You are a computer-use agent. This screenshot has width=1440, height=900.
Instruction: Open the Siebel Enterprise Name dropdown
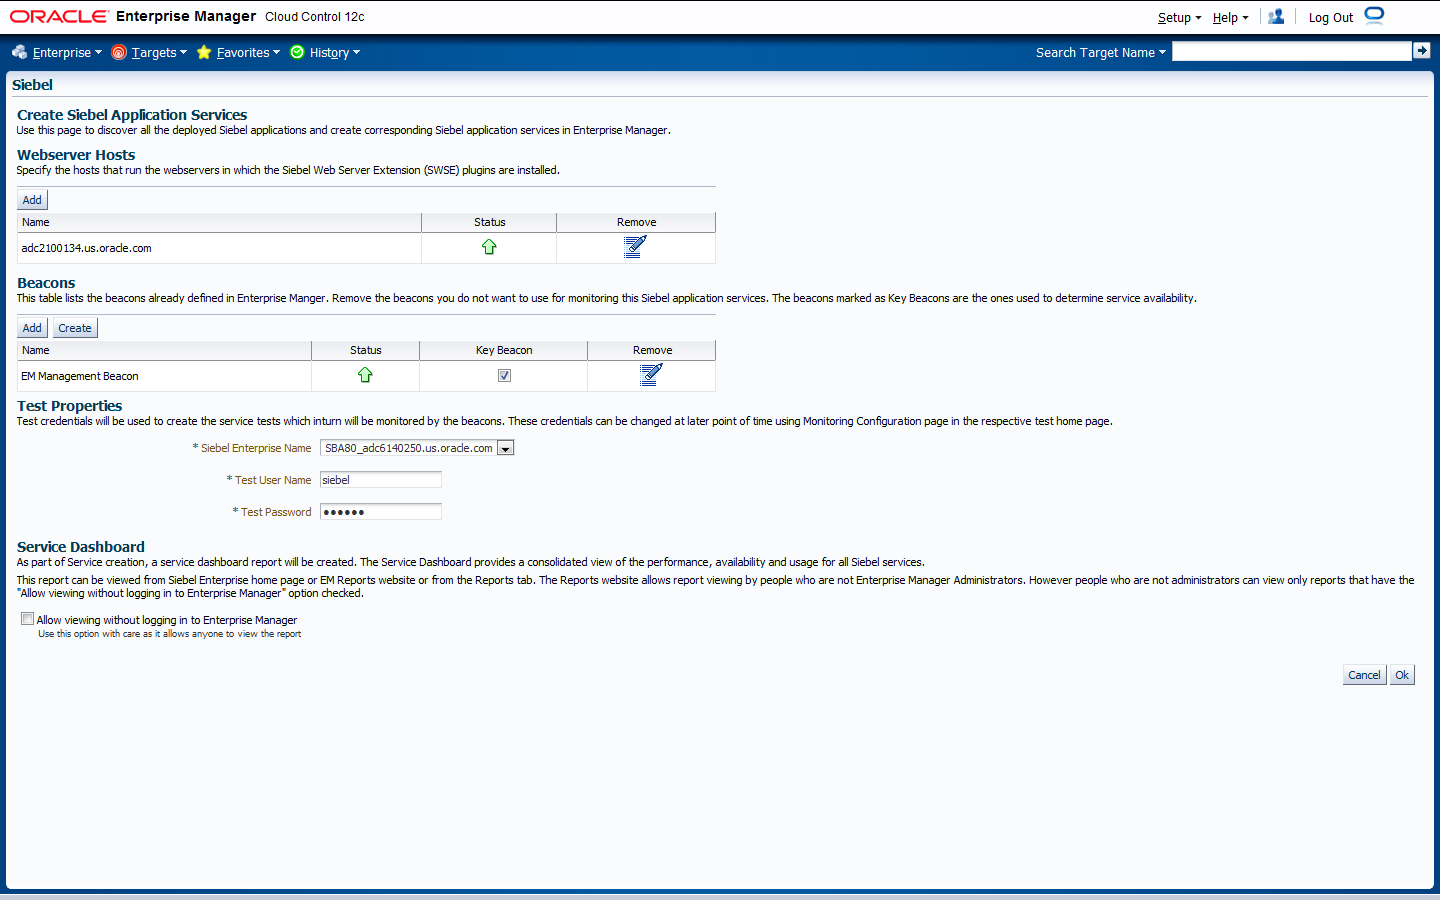point(506,448)
